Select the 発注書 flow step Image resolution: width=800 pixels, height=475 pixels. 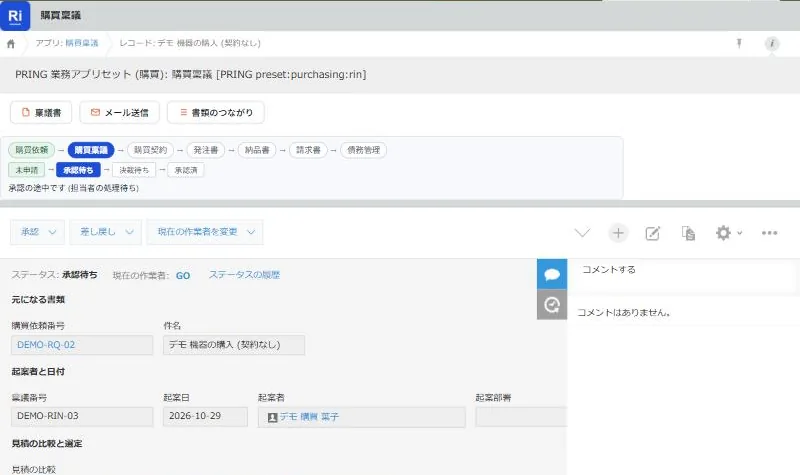coord(206,150)
